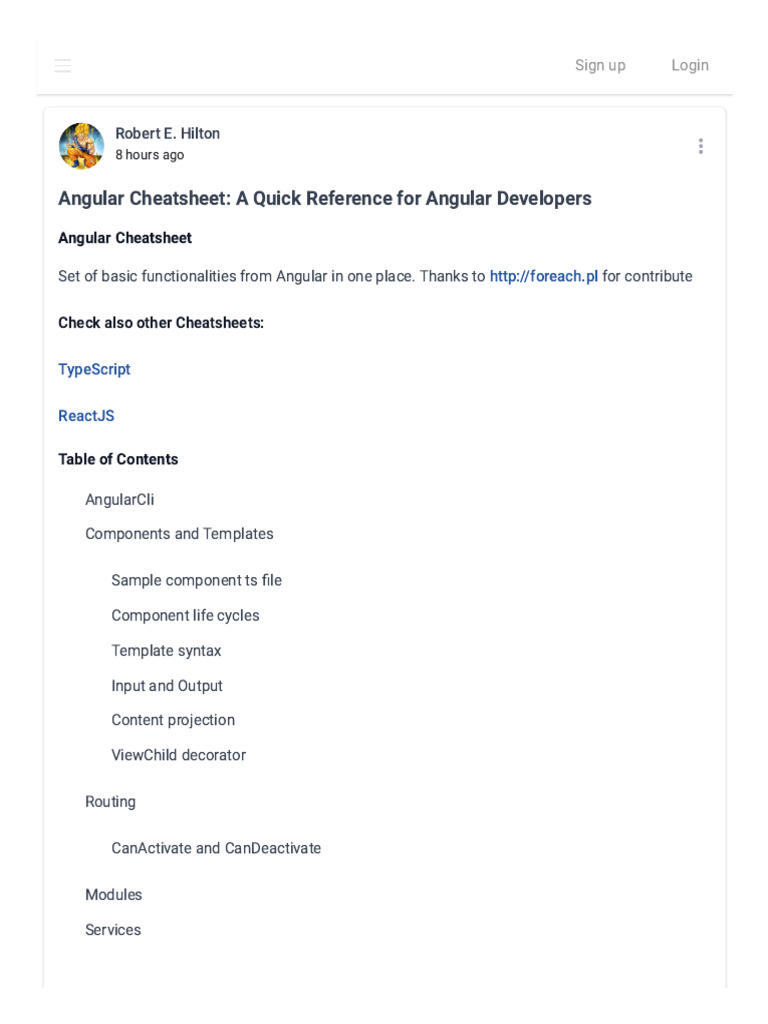Viewport: 768px width, 1024px height.
Task: Open CanActivate and CanDeactivate entry
Action: pyautogui.click(x=216, y=848)
